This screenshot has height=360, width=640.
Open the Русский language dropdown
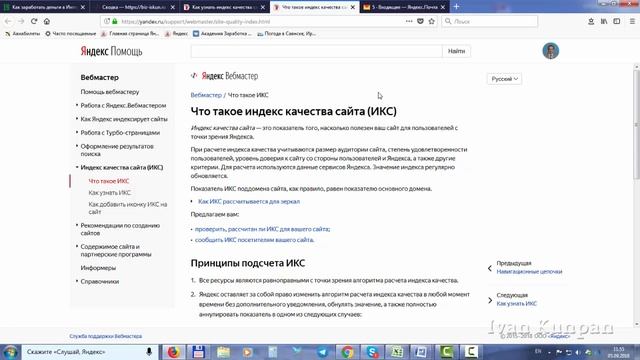click(504, 79)
